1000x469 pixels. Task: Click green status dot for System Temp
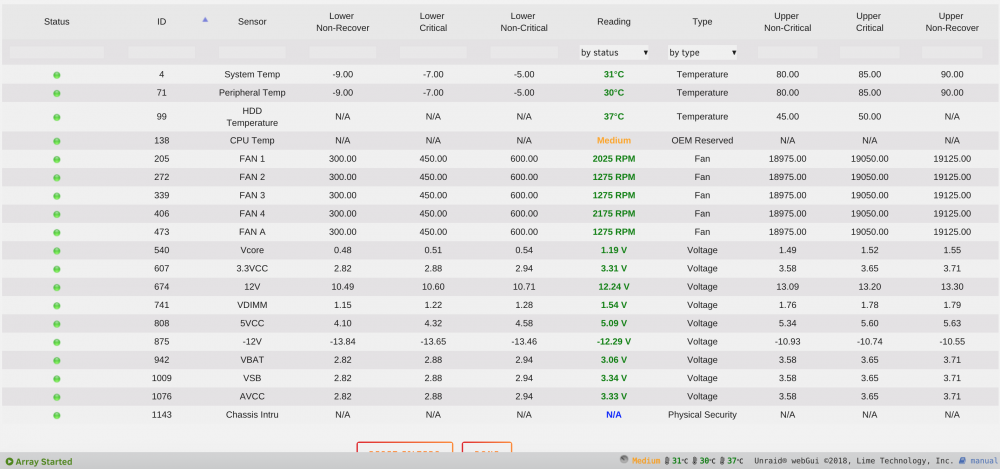[x=57, y=75]
